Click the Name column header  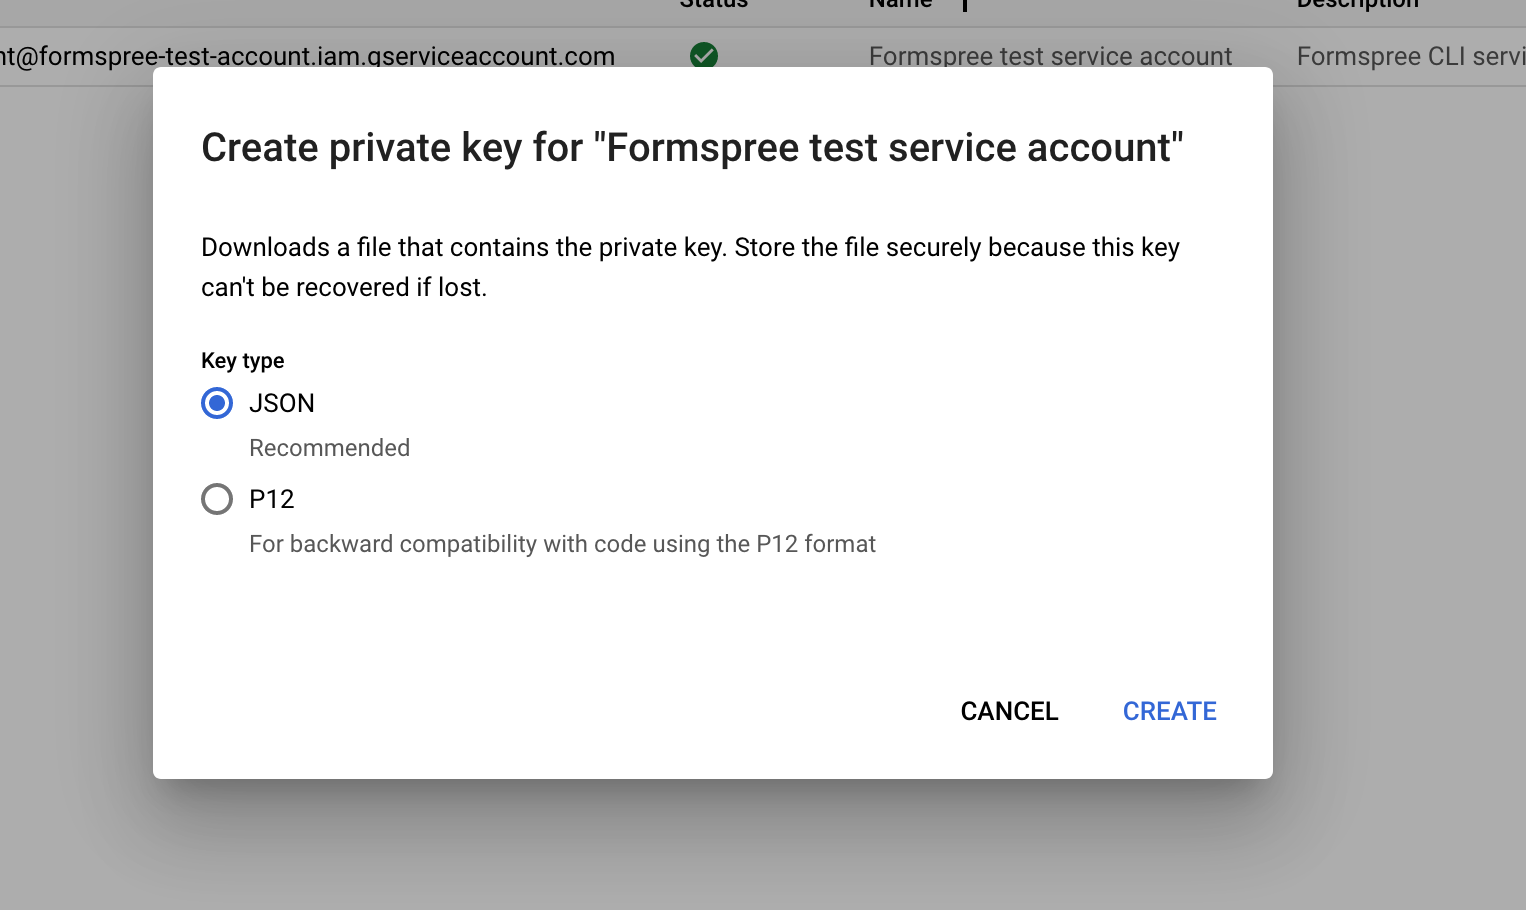point(900,4)
